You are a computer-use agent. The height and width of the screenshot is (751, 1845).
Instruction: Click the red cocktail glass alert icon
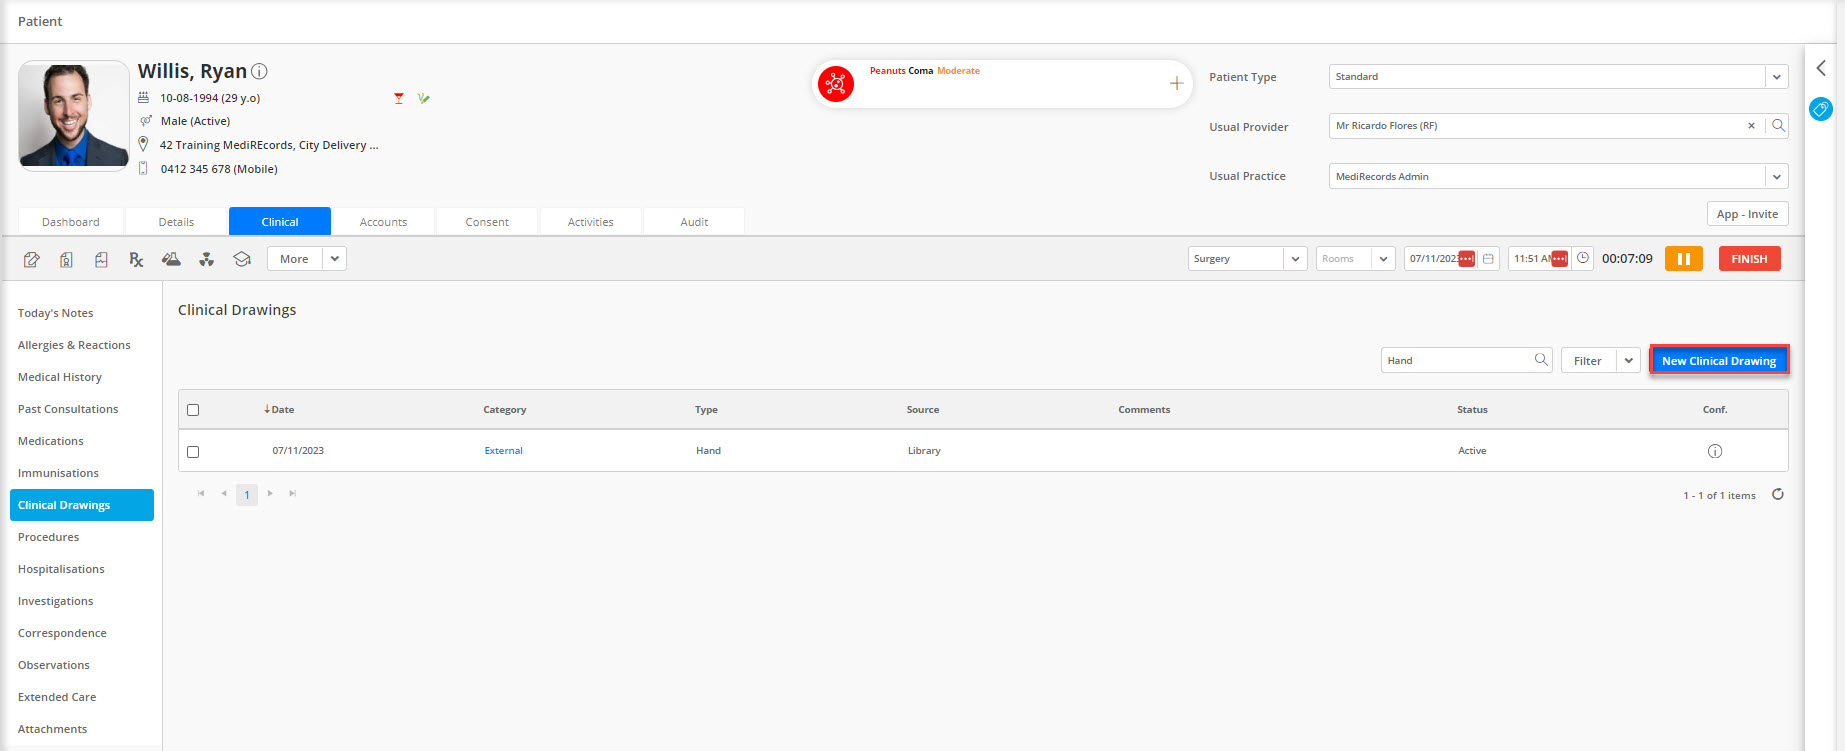tap(399, 98)
